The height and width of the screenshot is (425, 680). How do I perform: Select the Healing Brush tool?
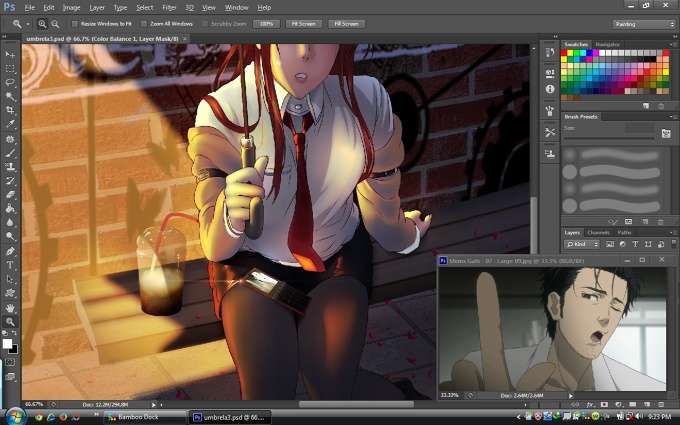coord(10,139)
